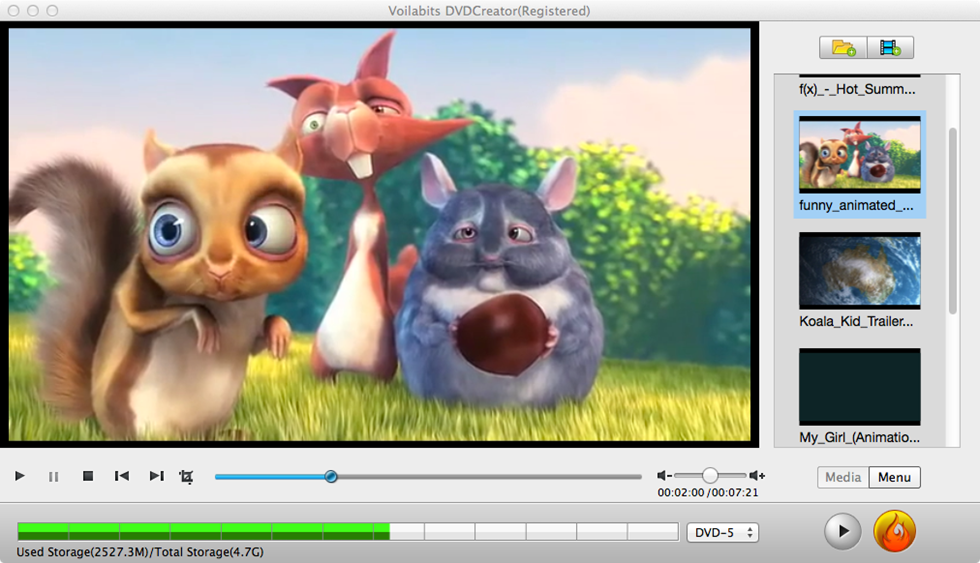Click the playback seek bar handle
Viewport: 980px width, 563px height.
coord(331,477)
